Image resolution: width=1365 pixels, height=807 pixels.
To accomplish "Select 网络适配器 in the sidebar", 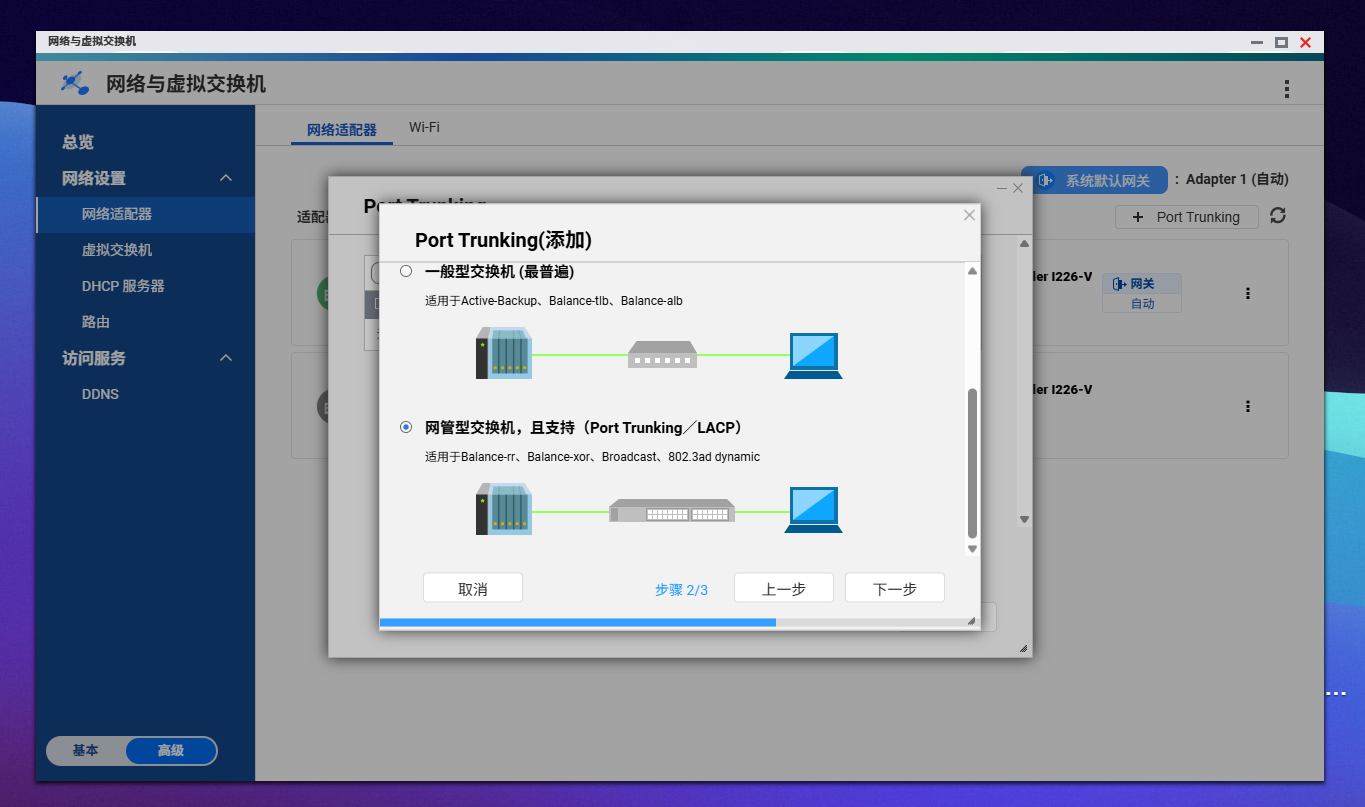I will (146, 214).
